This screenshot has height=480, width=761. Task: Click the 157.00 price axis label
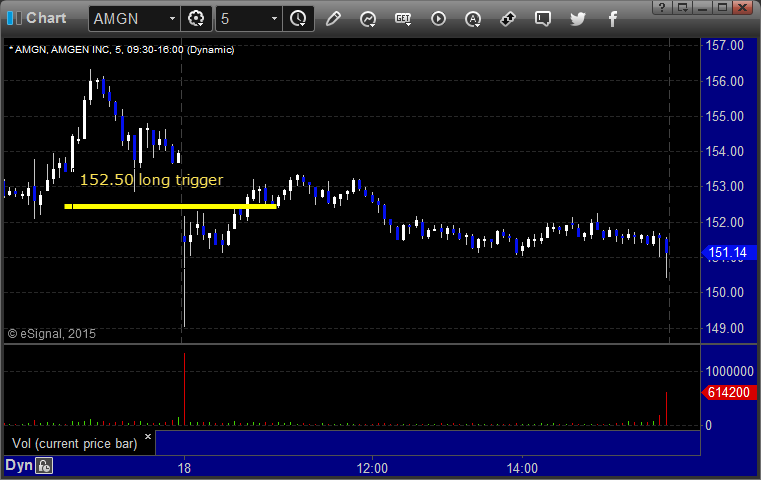point(725,46)
